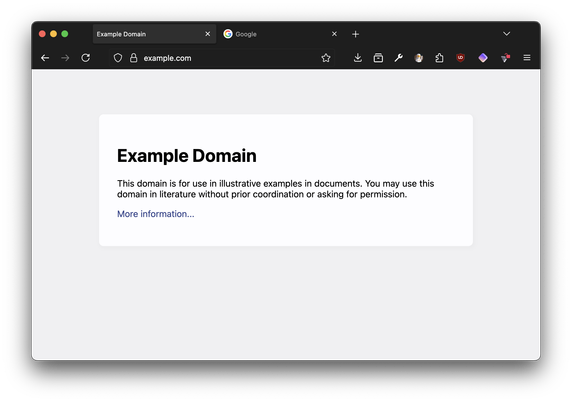
Task: Switch to the Example Domain tab
Action: [154, 34]
